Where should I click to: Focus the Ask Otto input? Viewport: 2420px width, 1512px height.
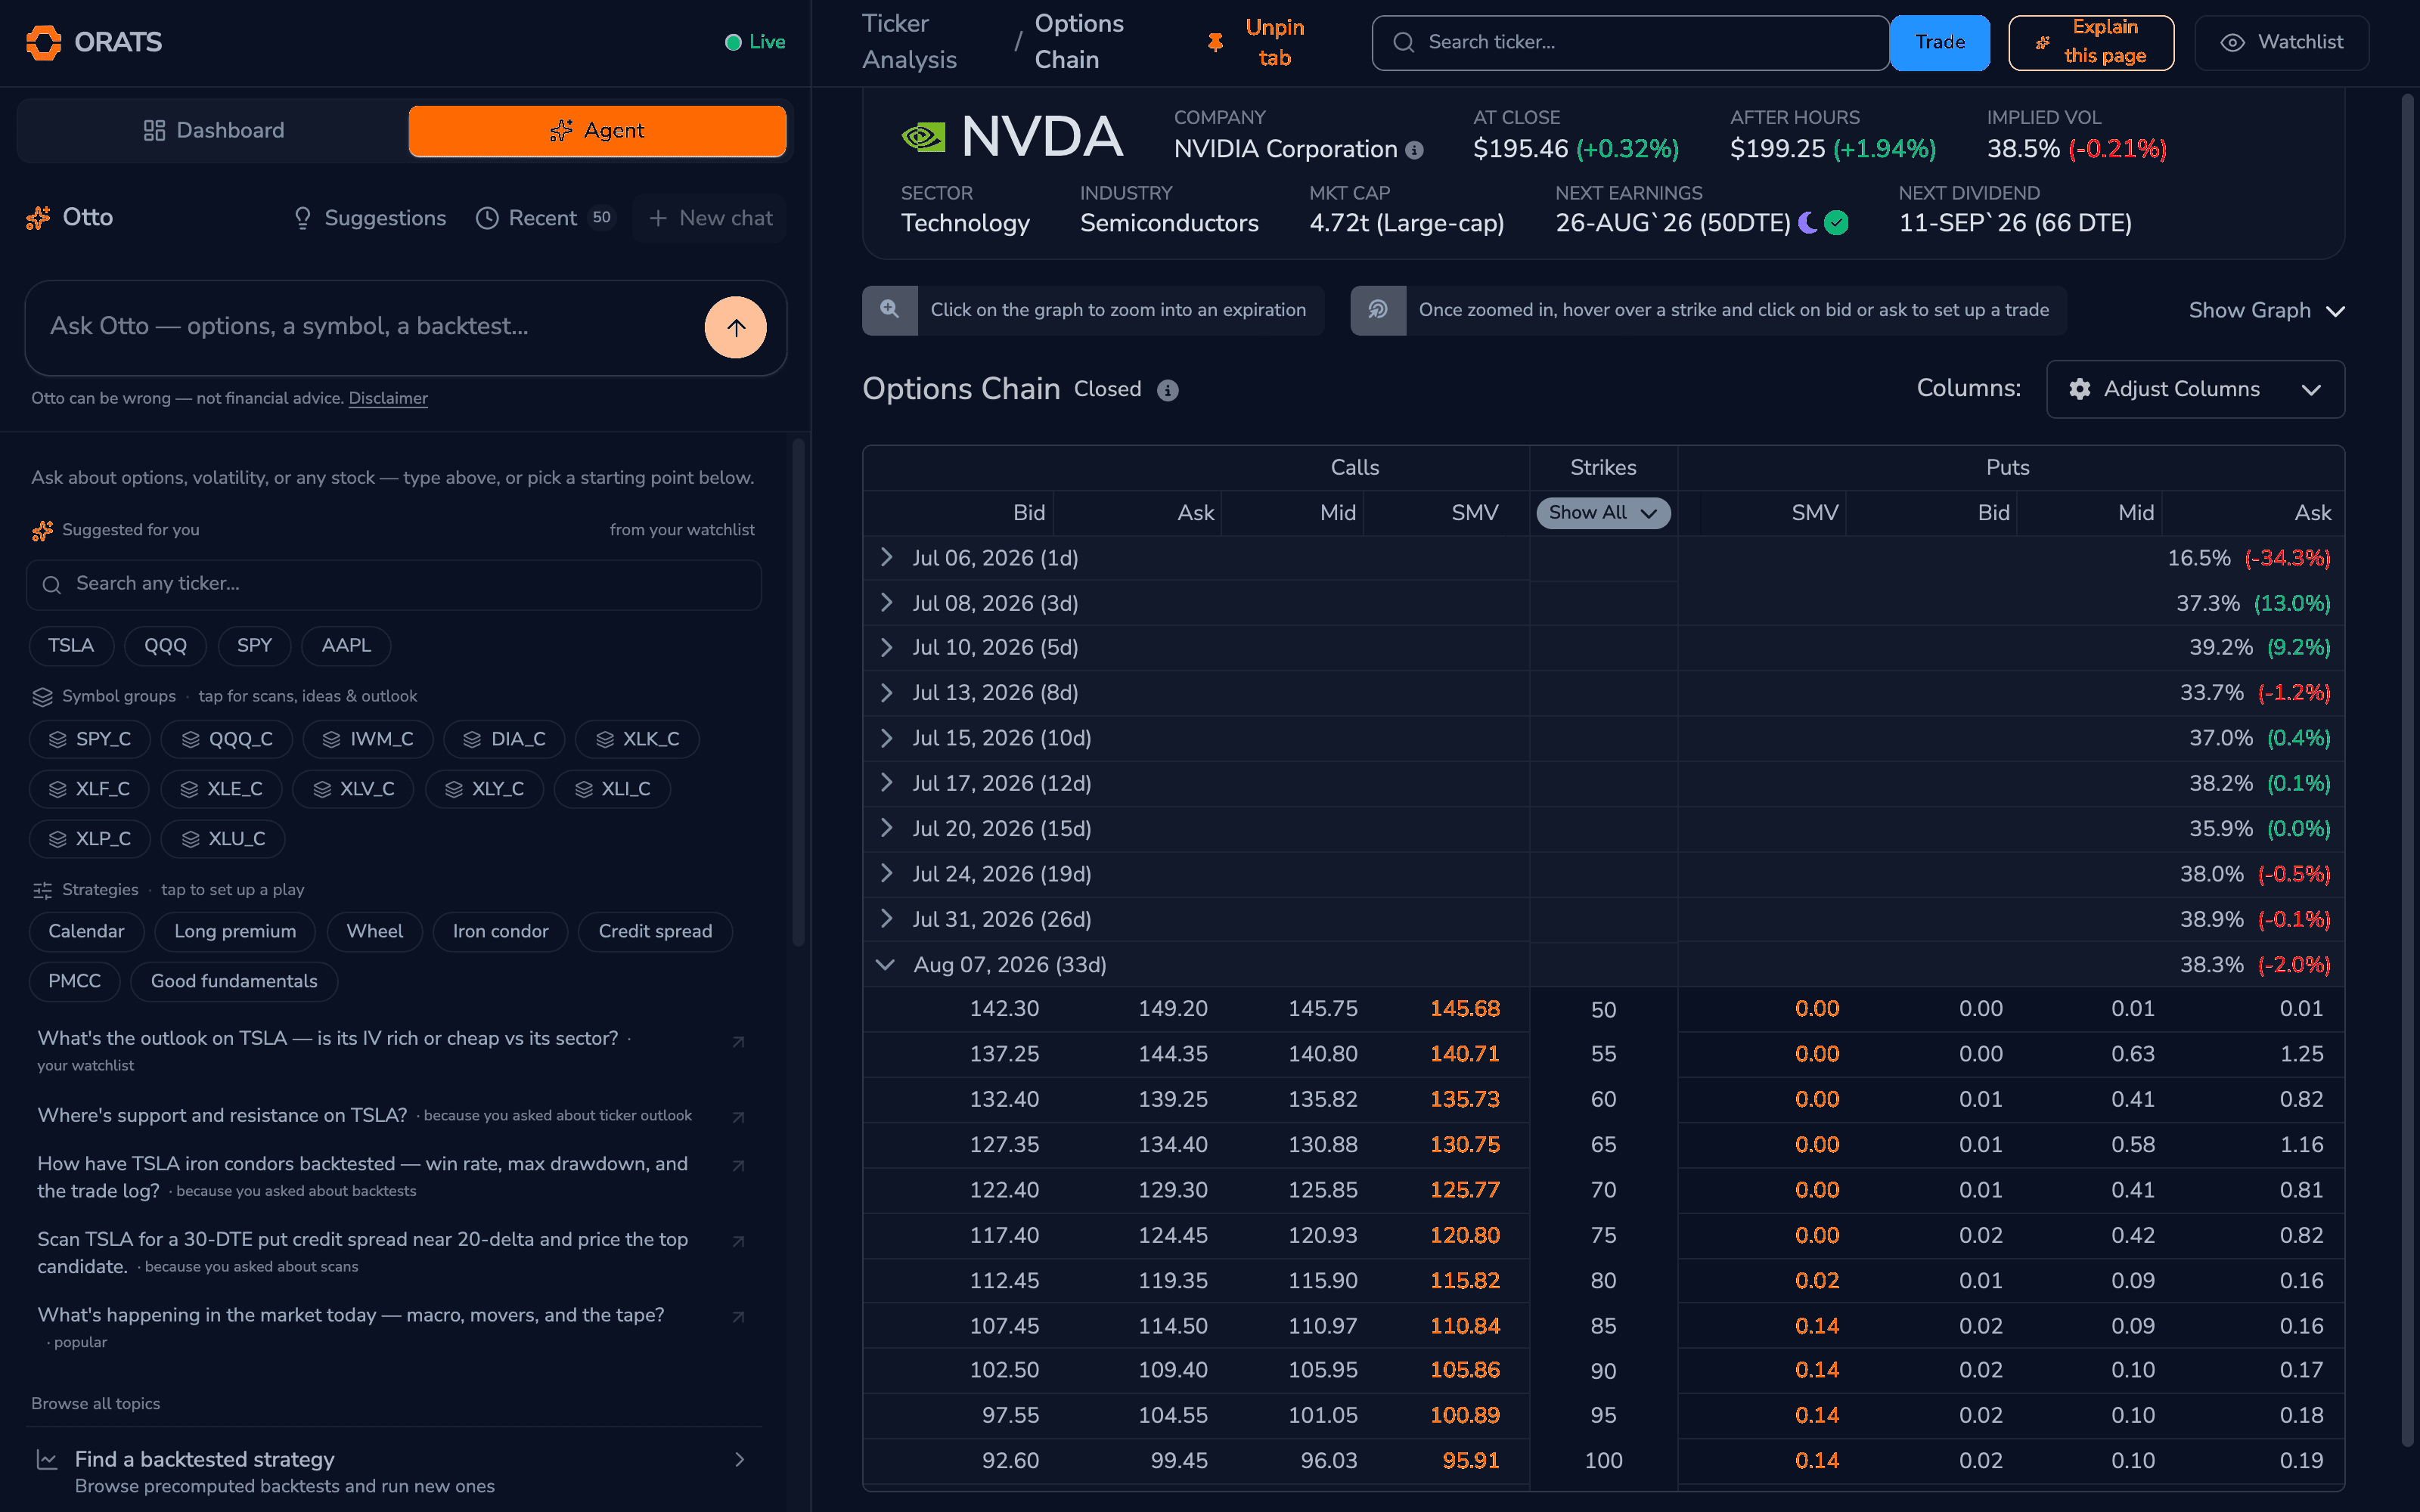pyautogui.click(x=370, y=327)
